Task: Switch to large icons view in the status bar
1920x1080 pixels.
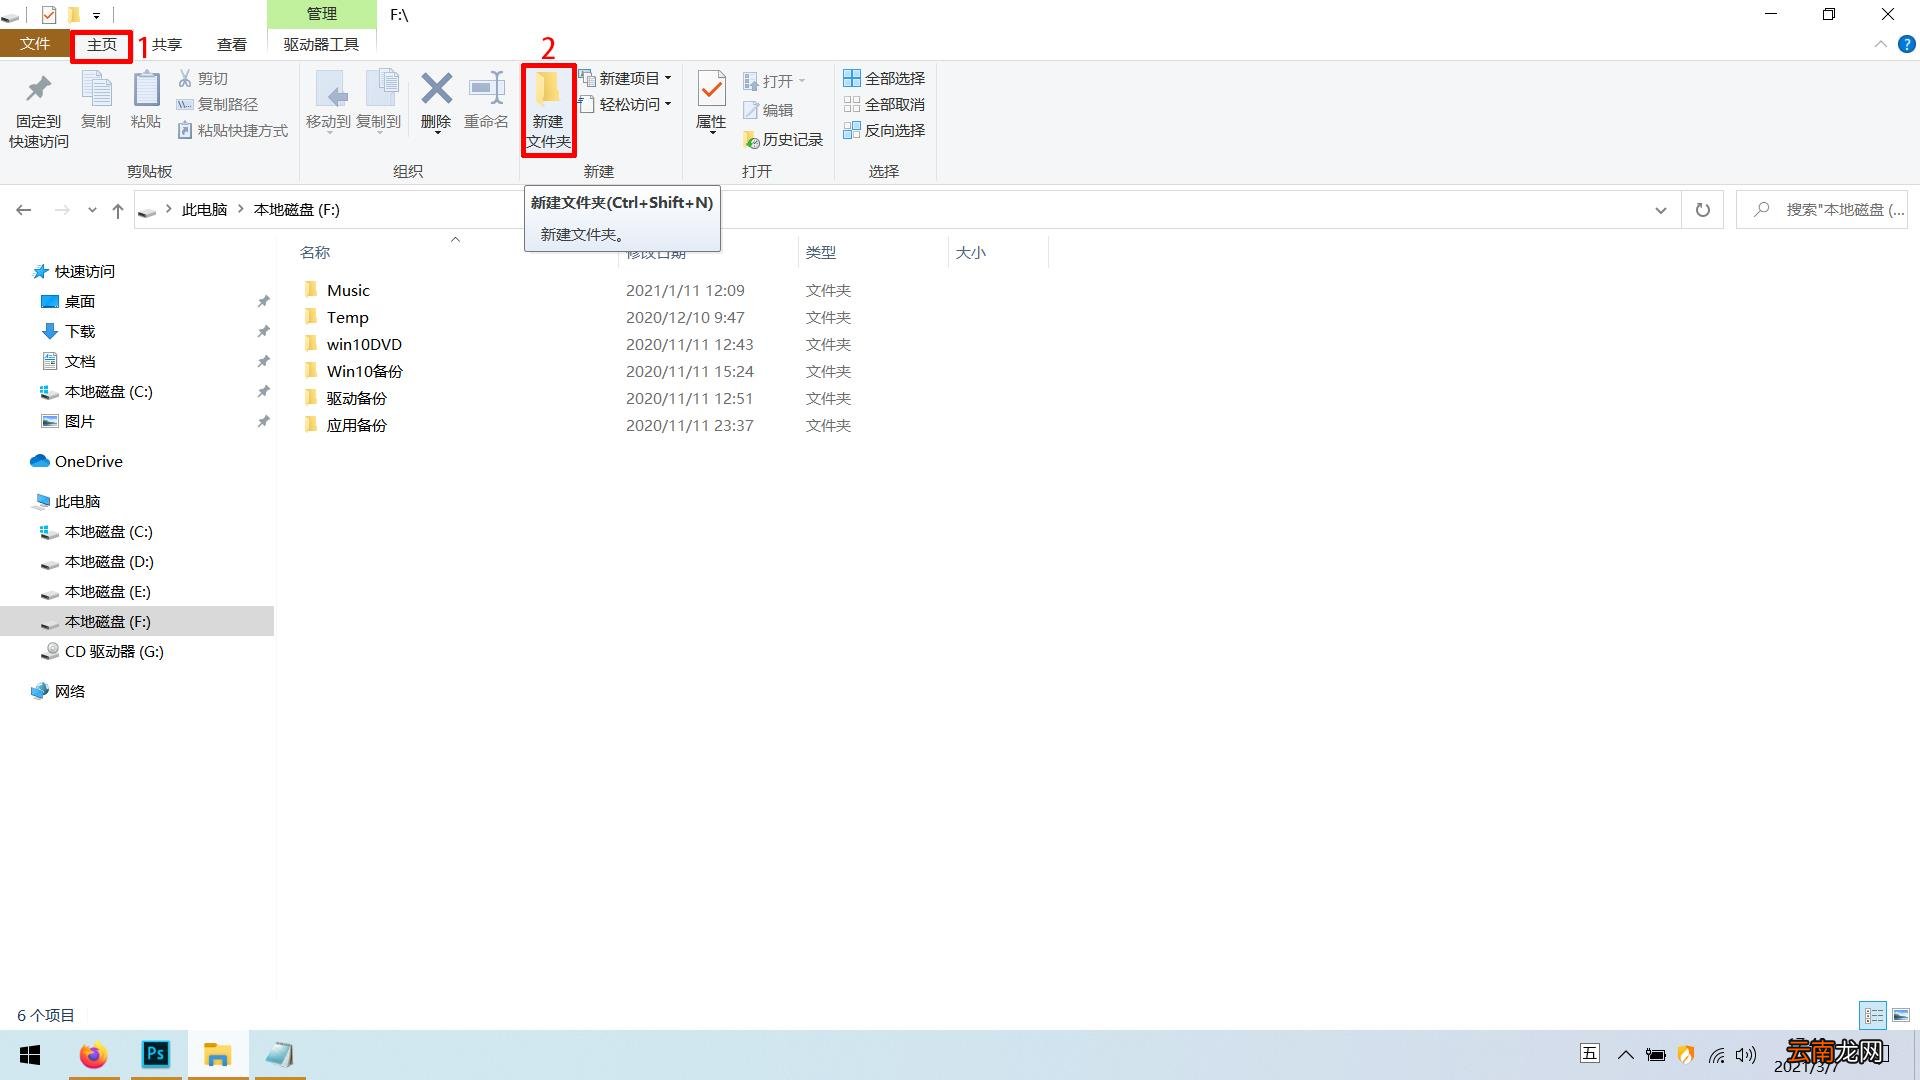Action: (1900, 1015)
